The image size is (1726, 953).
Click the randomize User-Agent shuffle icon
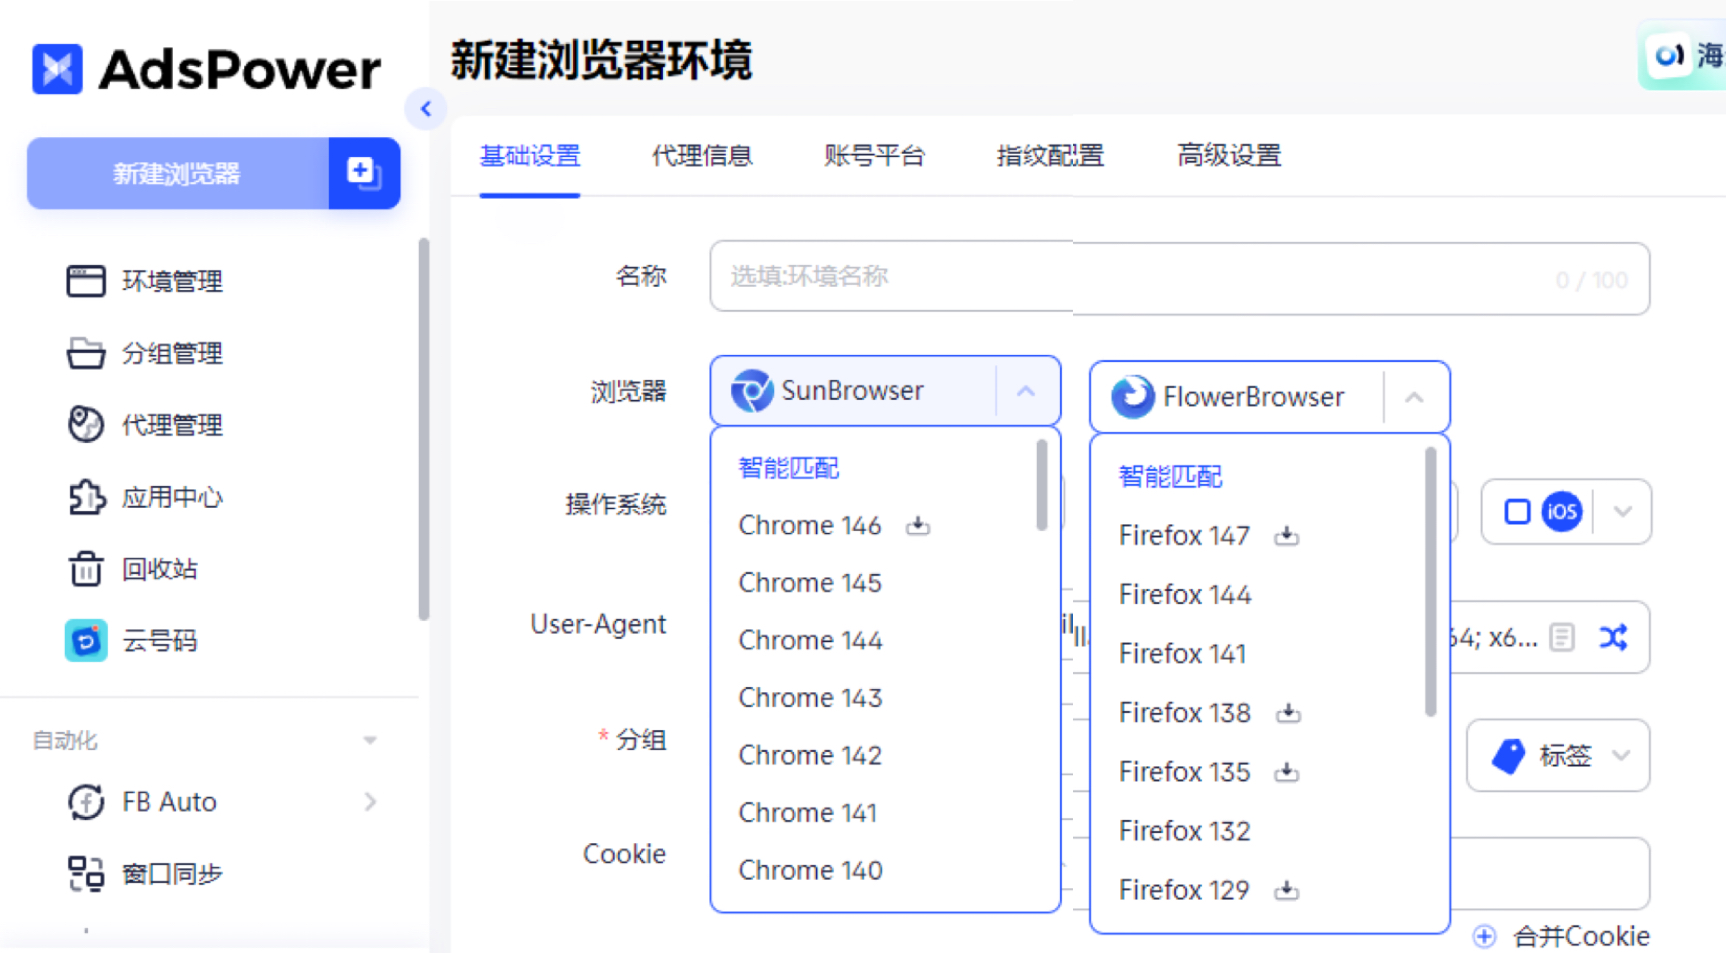(x=1613, y=637)
